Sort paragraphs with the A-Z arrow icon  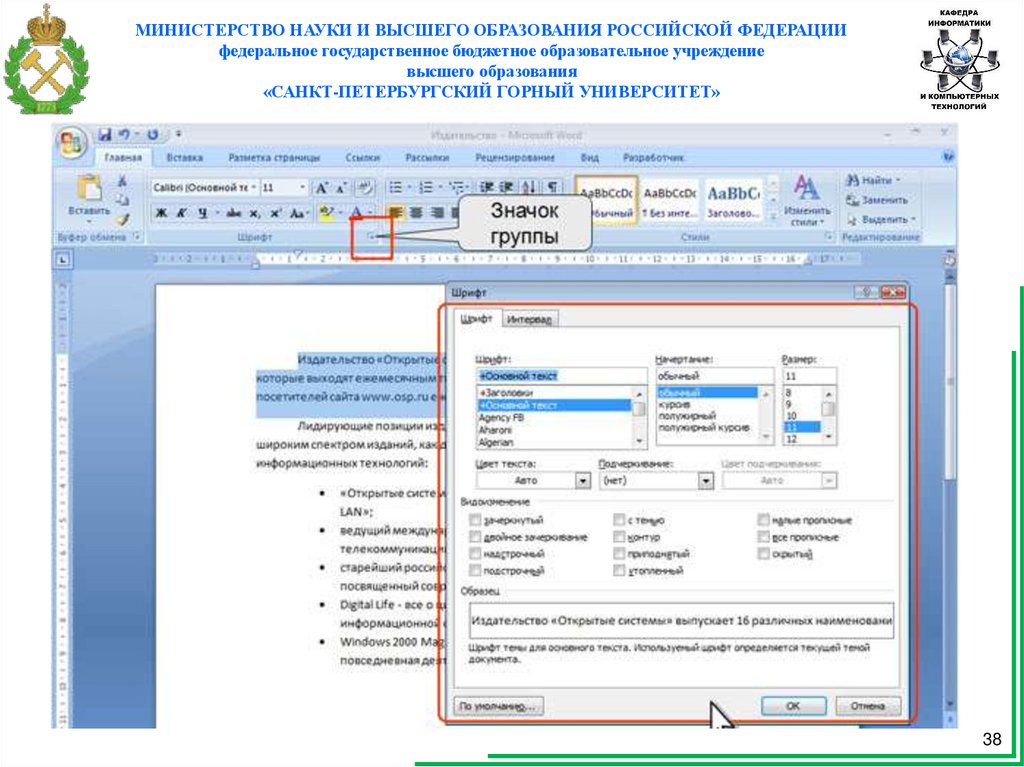(x=530, y=188)
